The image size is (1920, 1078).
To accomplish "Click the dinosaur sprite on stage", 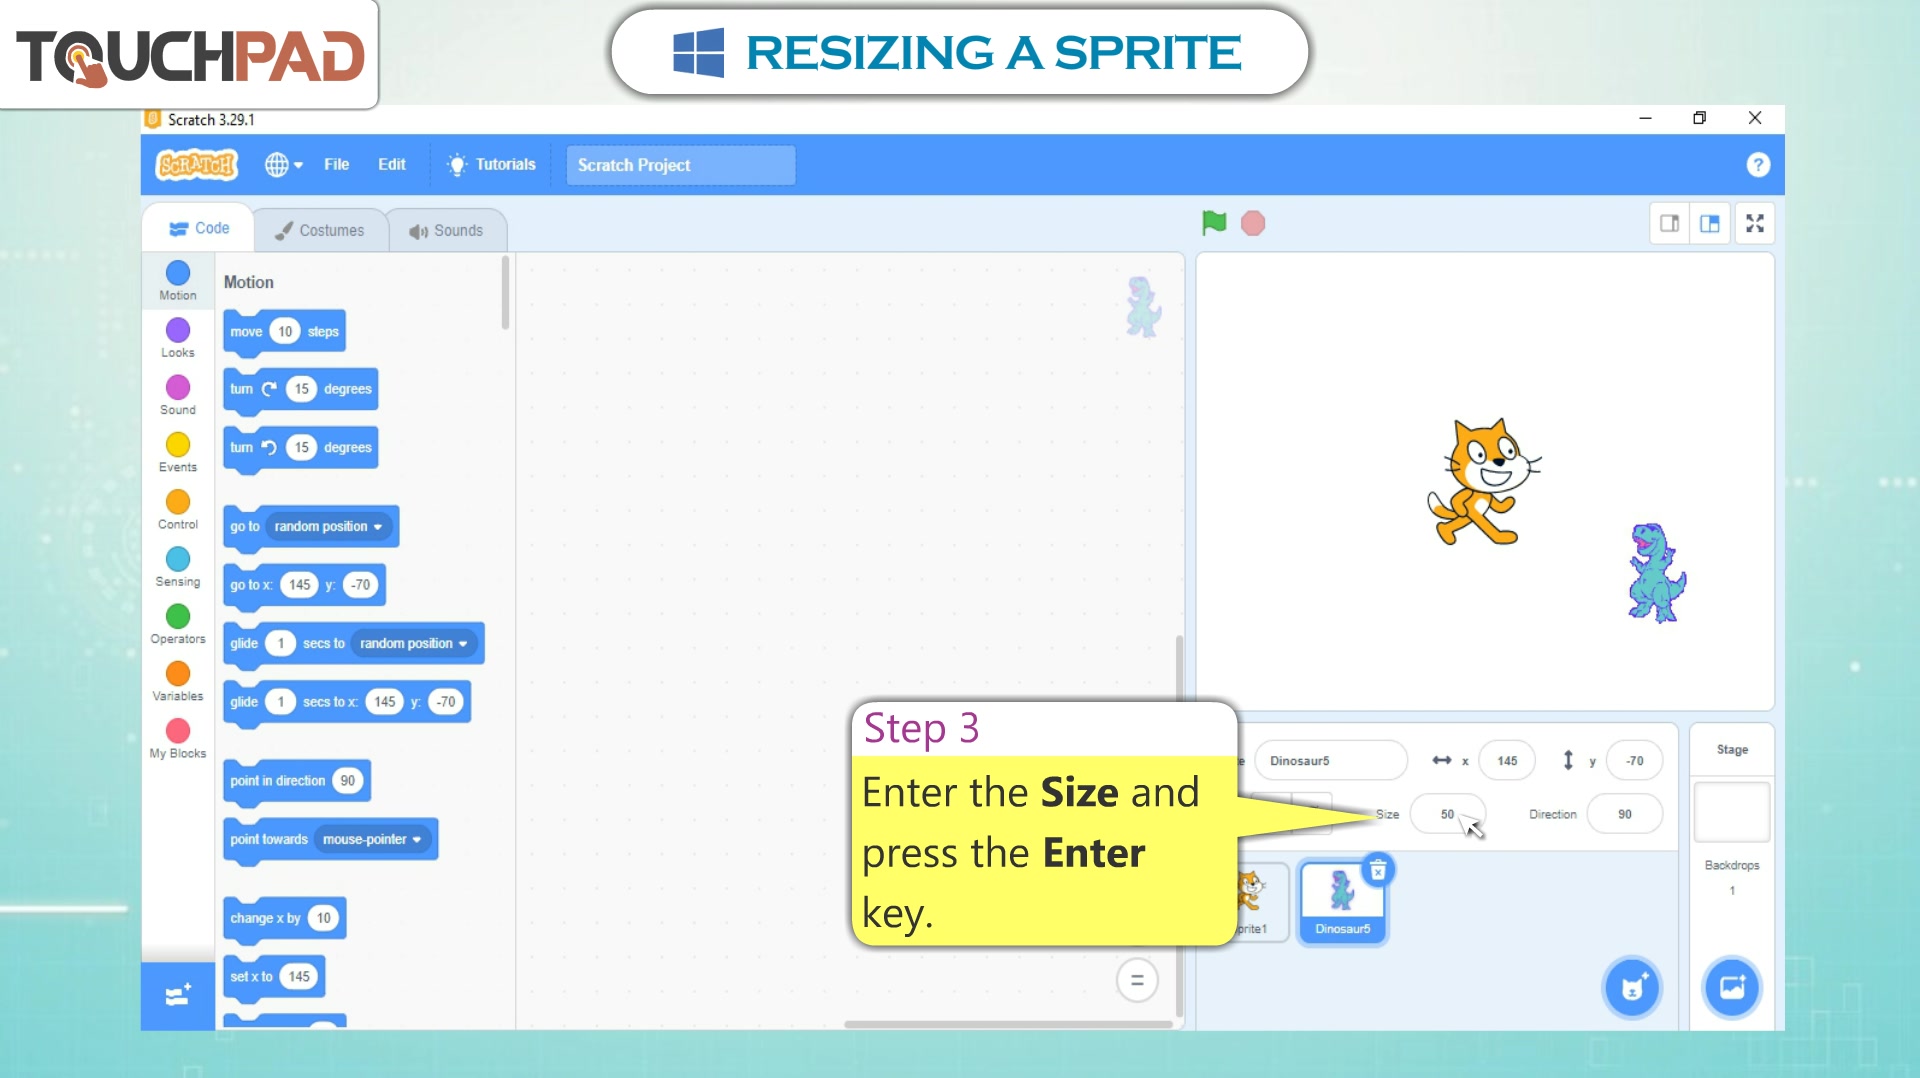I will coord(1657,573).
